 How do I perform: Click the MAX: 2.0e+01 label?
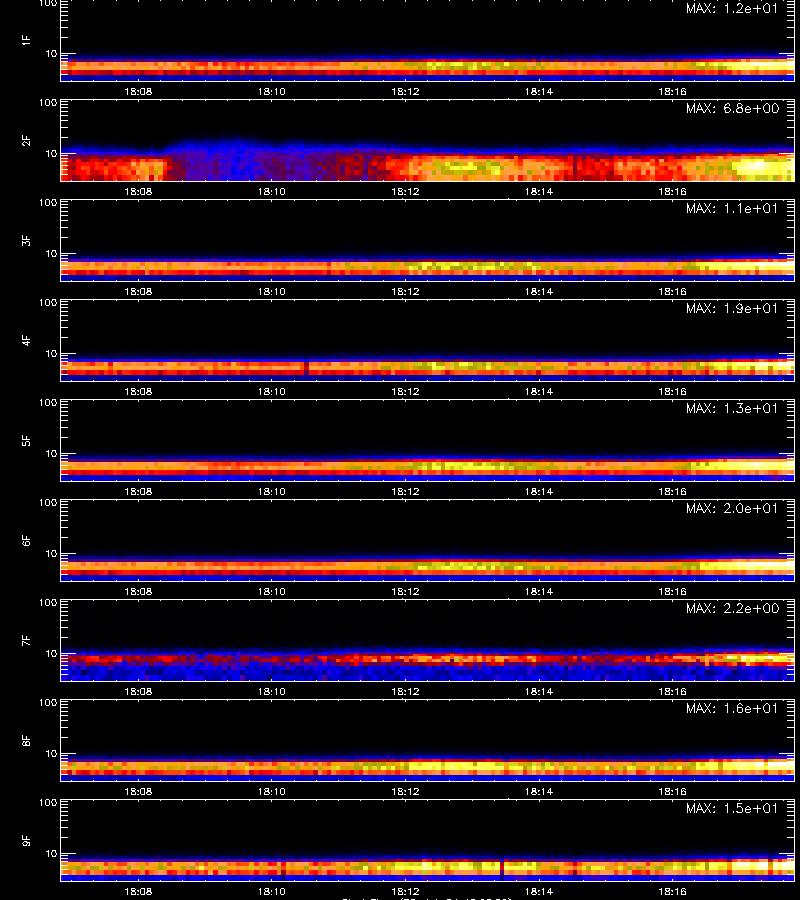coord(732,508)
